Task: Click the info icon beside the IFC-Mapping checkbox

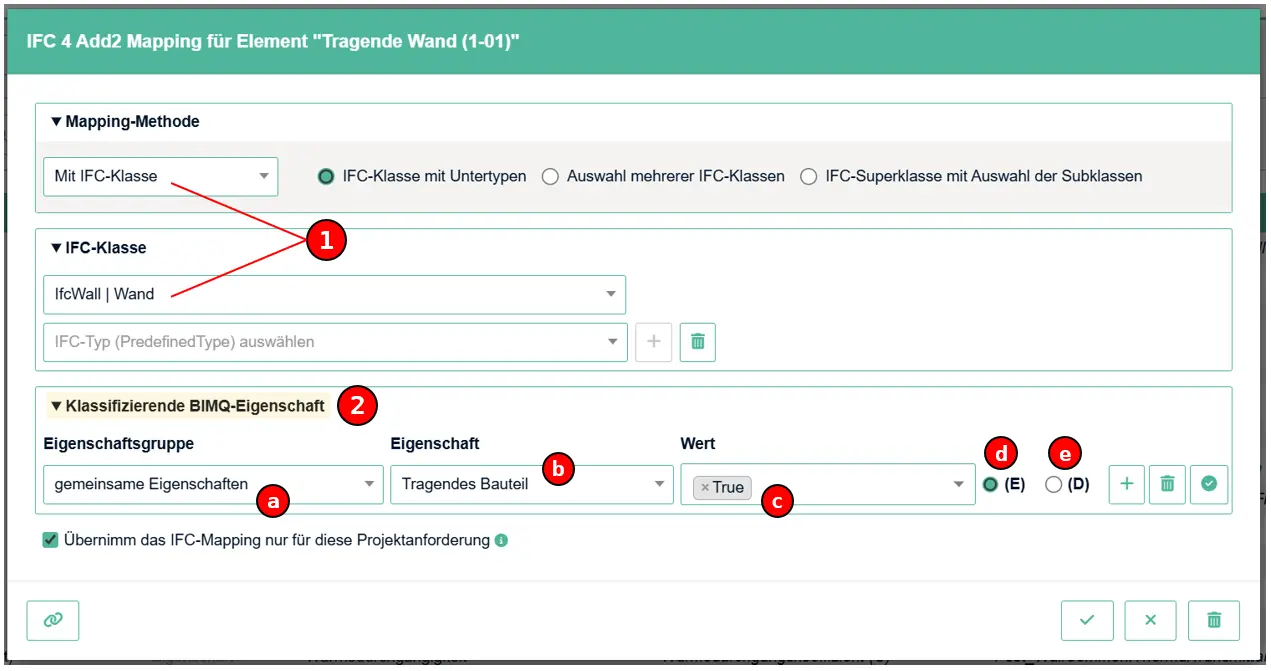Action: (502, 540)
